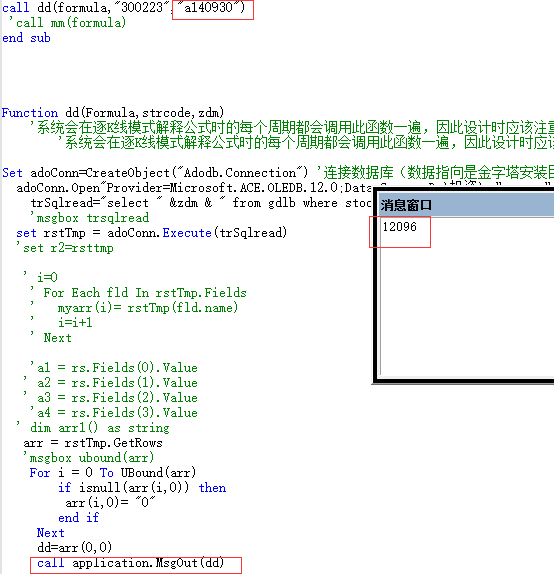Click the 'myarr(i)= rstTmp(fld.name)' comment

coord(134,308)
